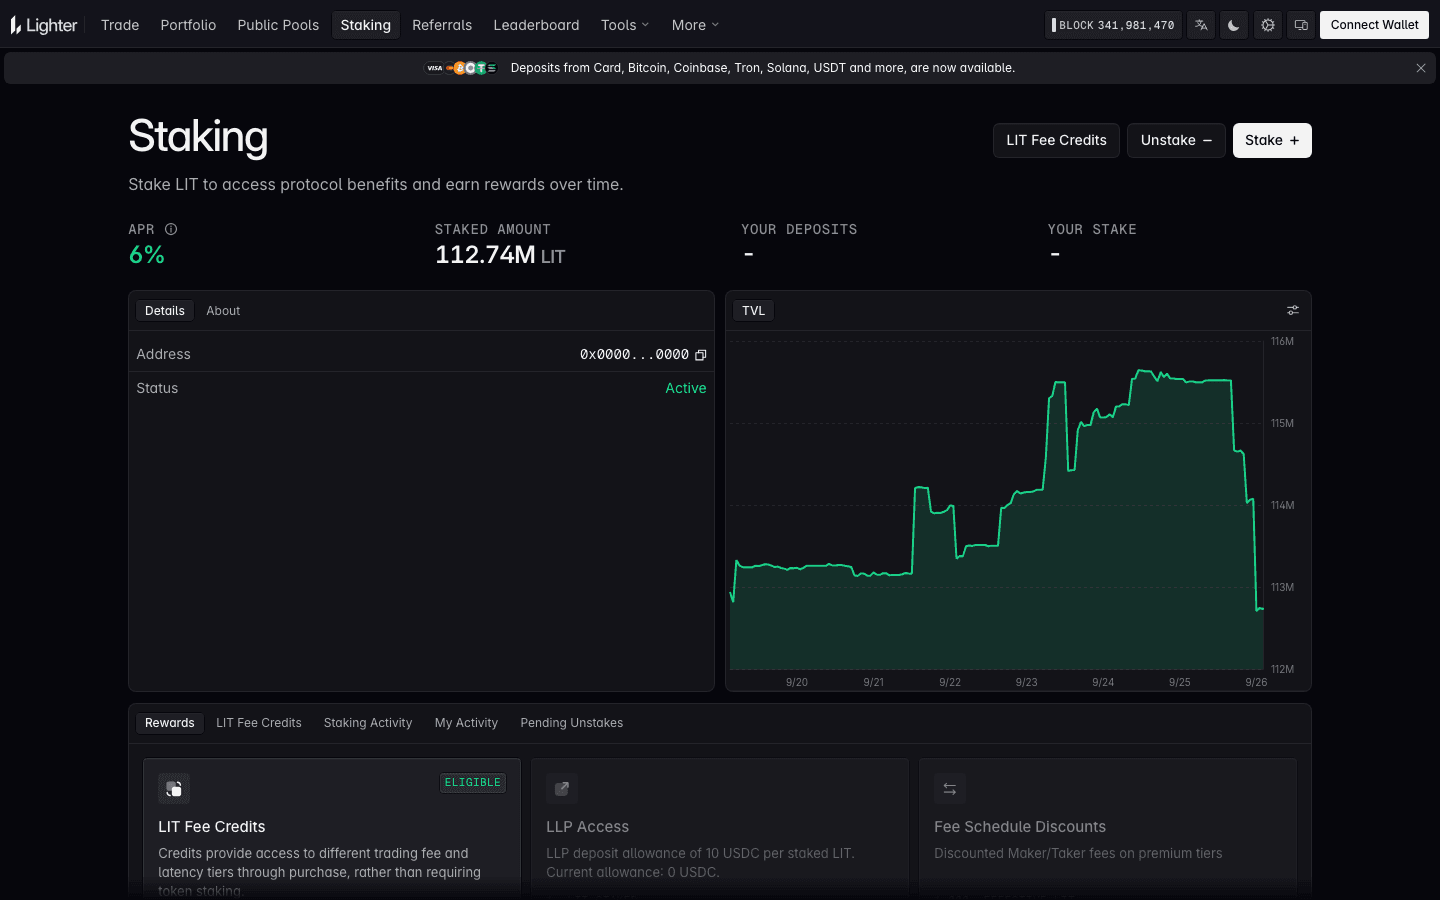Viewport: 1440px width, 900px height.
Task: Open settings gear icon
Action: [1268, 25]
